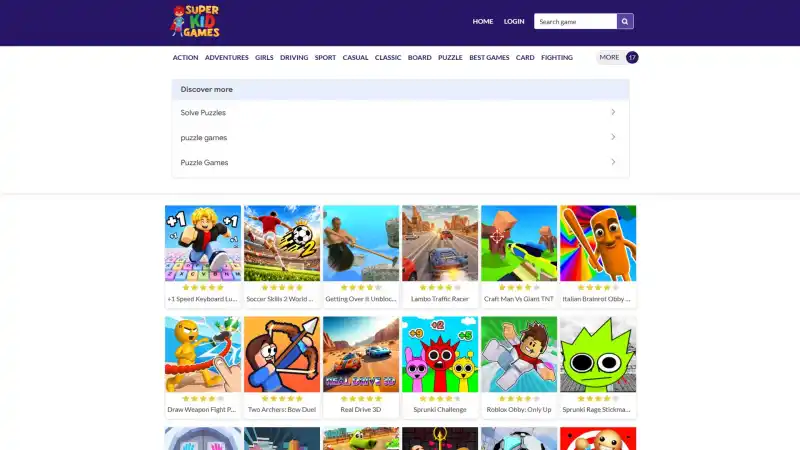Click star rating under Real Drive 3D

pyautogui.click(x=361, y=398)
